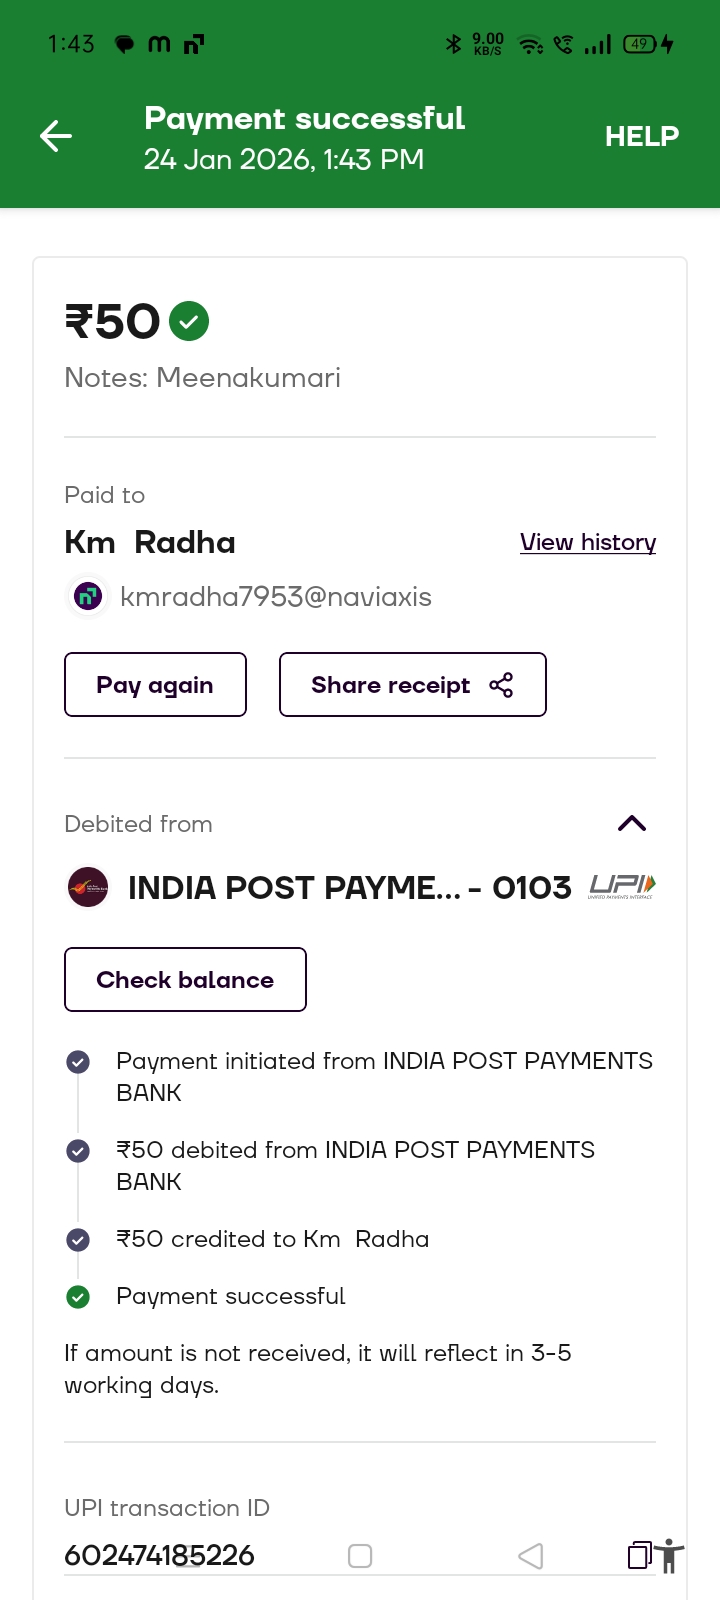The height and width of the screenshot is (1600, 720).
Task: Open View history link for Km Radha
Action: click(x=587, y=542)
